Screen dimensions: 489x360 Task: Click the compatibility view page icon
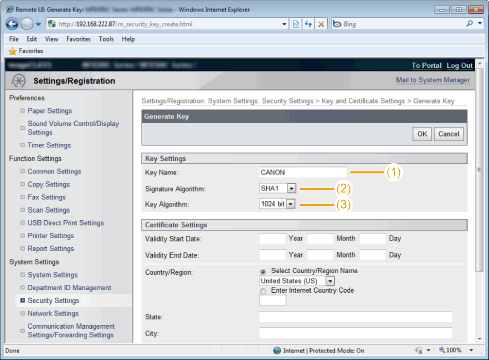(x=296, y=24)
